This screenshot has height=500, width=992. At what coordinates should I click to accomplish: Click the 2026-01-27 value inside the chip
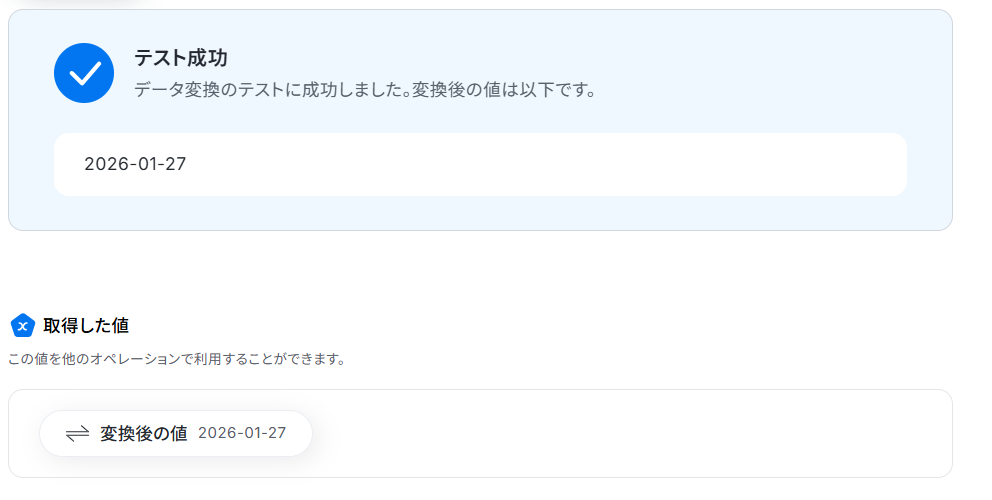(242, 433)
